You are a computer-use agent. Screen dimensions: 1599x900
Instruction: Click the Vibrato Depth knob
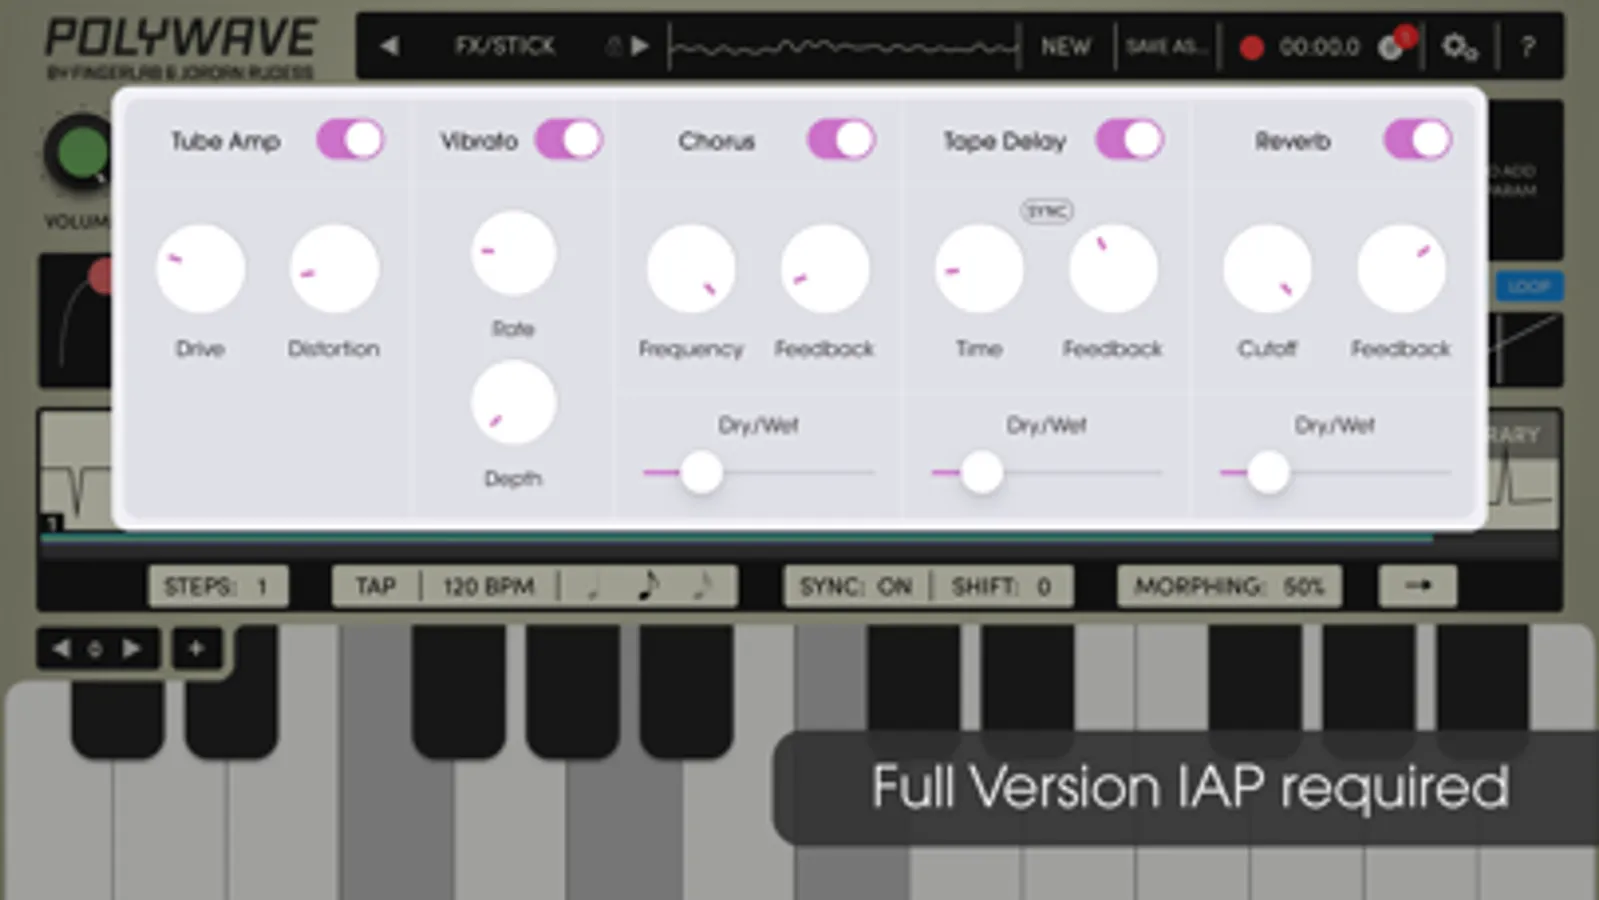tap(513, 403)
